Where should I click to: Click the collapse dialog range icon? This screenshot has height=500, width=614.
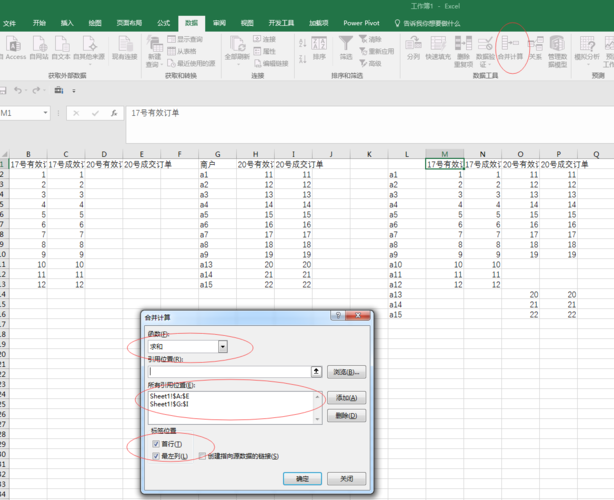tap(316, 372)
